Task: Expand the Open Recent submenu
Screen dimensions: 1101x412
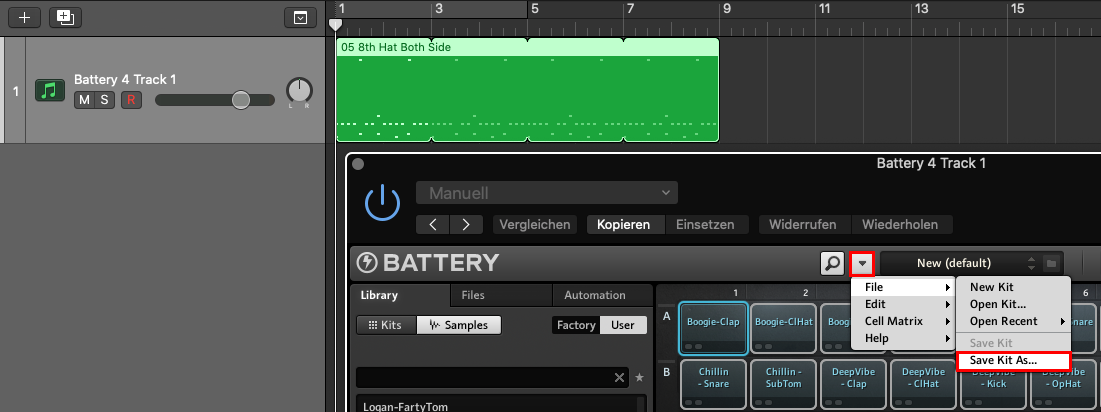Action: tap(1013, 321)
